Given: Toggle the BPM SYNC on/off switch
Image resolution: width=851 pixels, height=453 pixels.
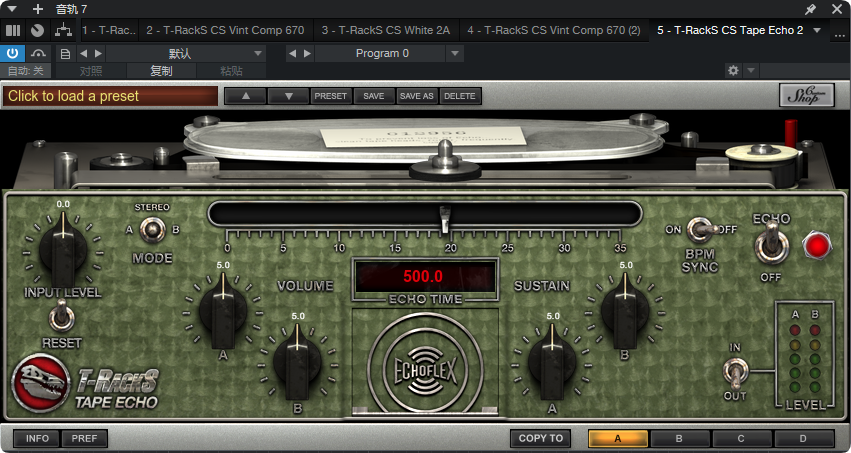Looking at the screenshot, I should 701,229.
